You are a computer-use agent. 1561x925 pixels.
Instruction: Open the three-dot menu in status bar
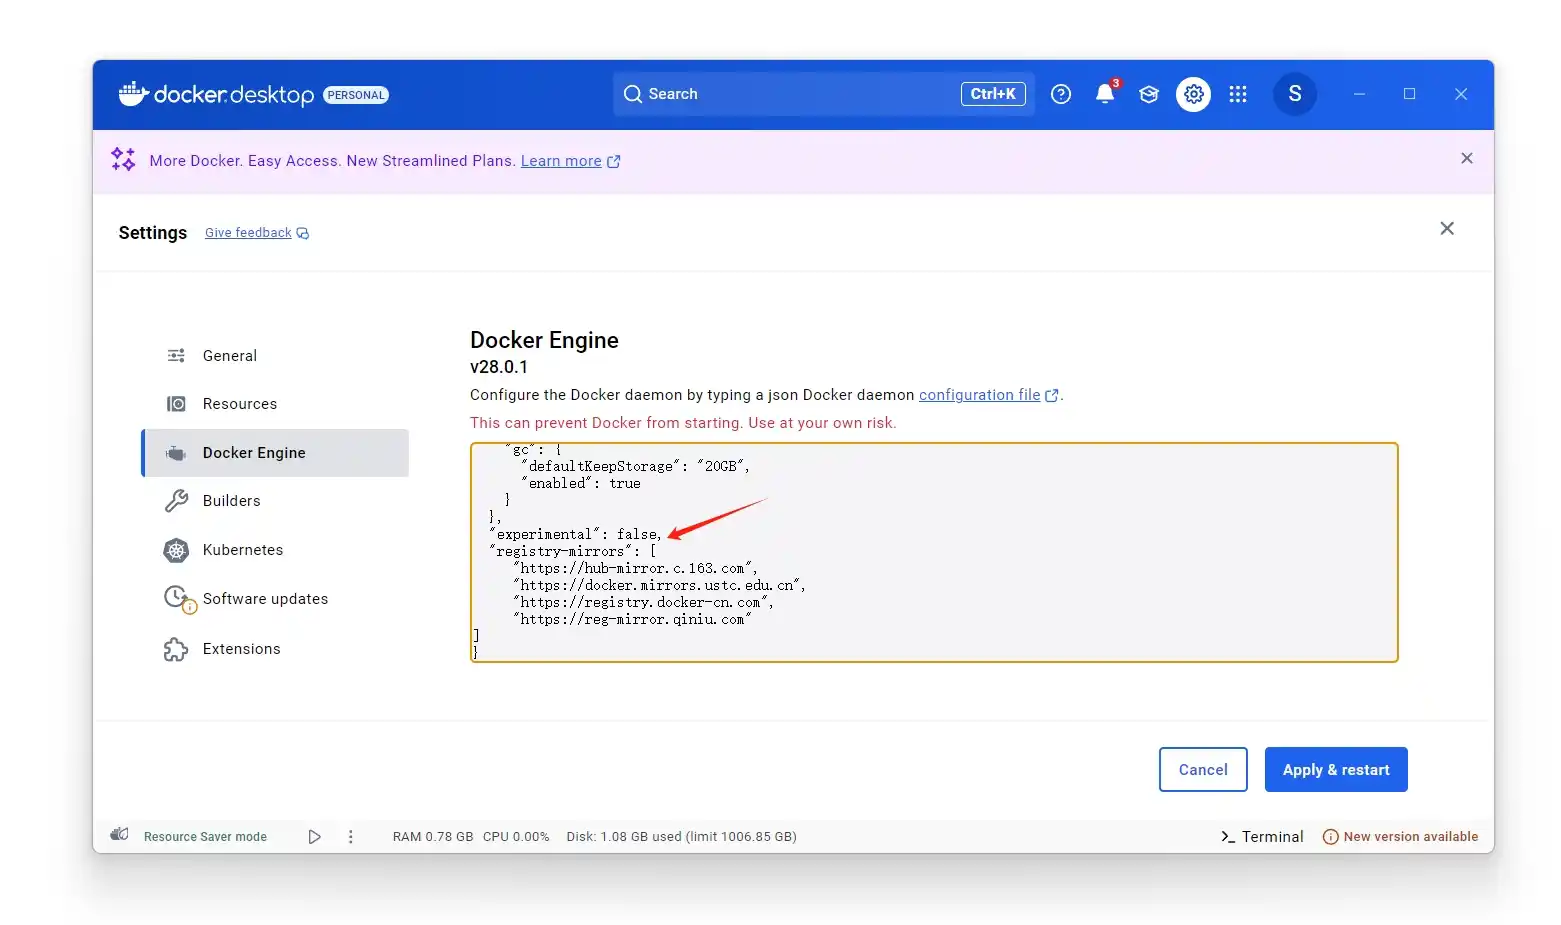(x=350, y=837)
